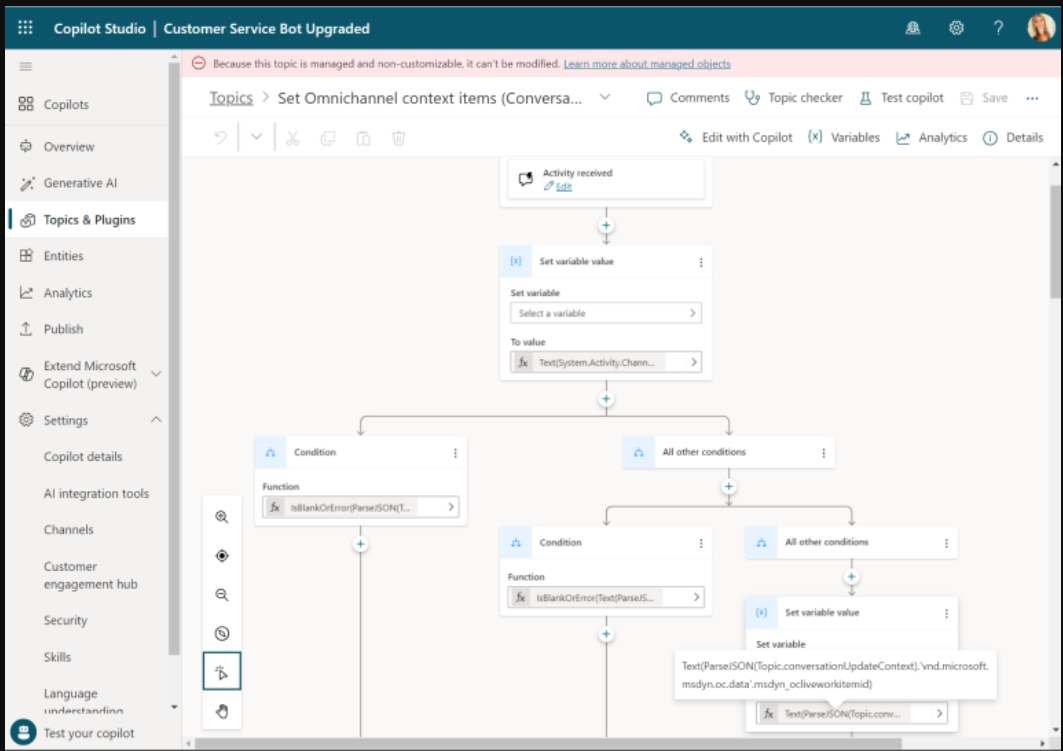Collapse the Settings section chevron
Viewport: 1063px width, 751px height.
tap(156, 420)
